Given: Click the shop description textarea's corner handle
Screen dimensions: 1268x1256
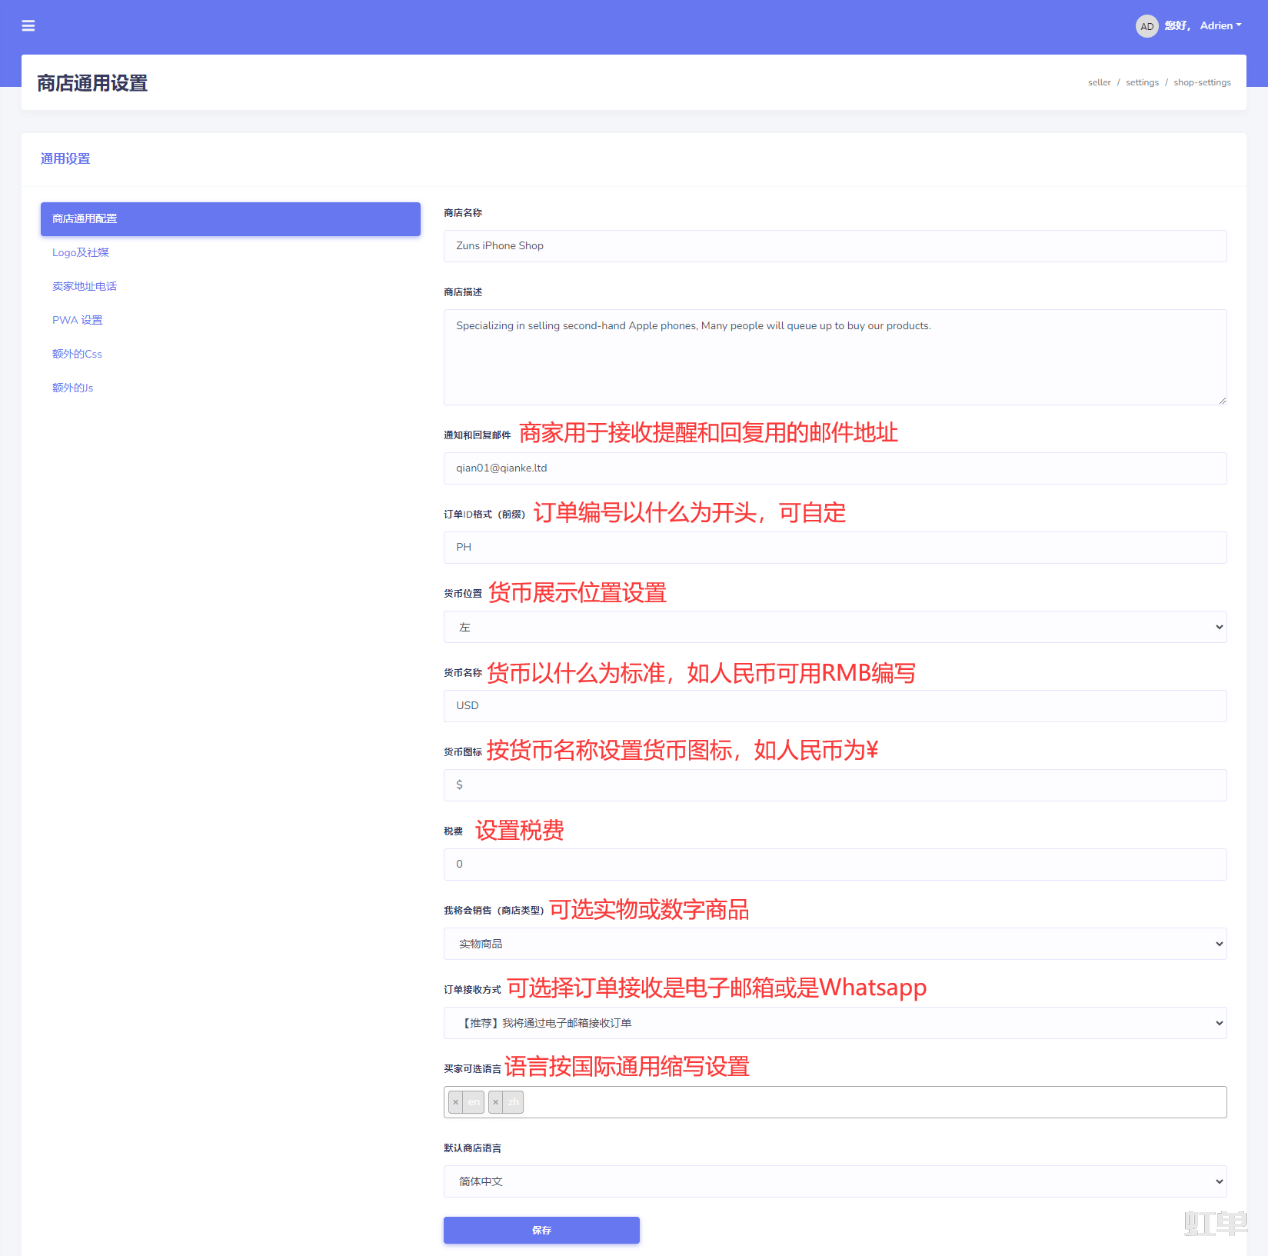Looking at the screenshot, I should [x=1222, y=400].
